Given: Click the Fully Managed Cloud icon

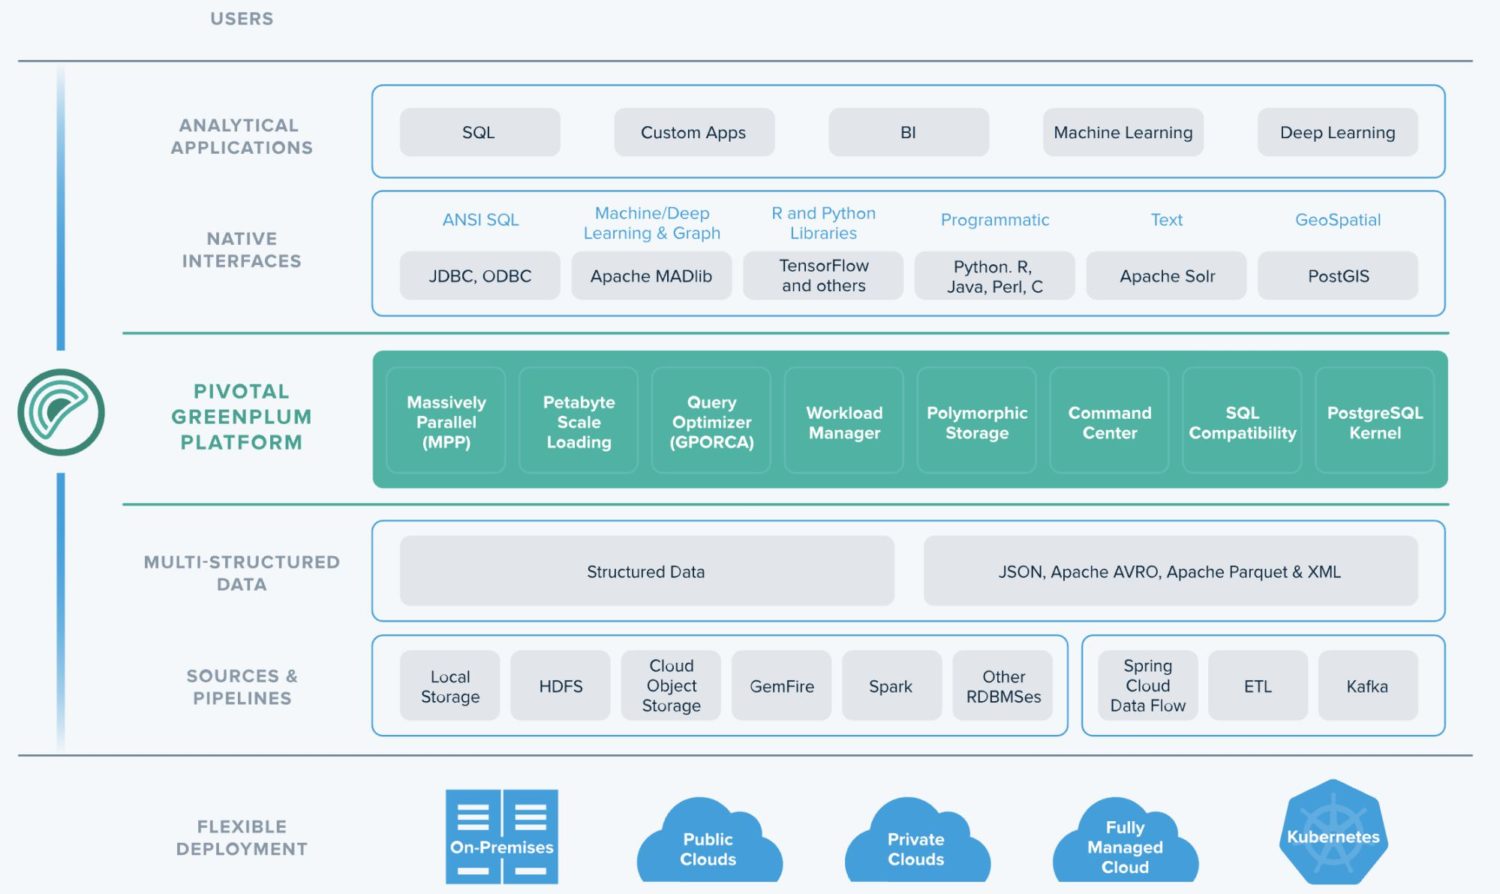Looking at the screenshot, I should click(1124, 840).
